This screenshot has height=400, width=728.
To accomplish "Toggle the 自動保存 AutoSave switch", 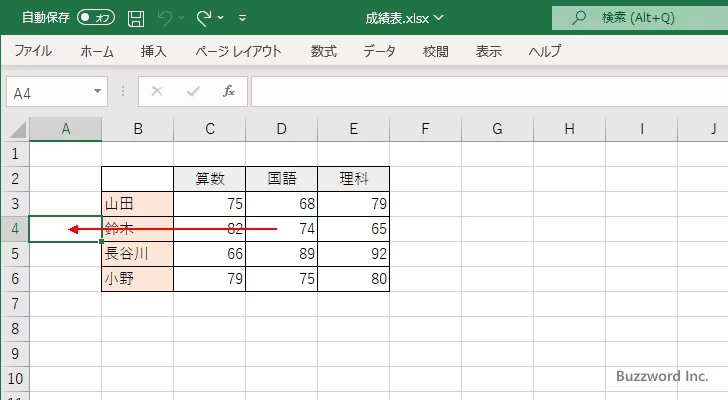I will click(x=96, y=18).
